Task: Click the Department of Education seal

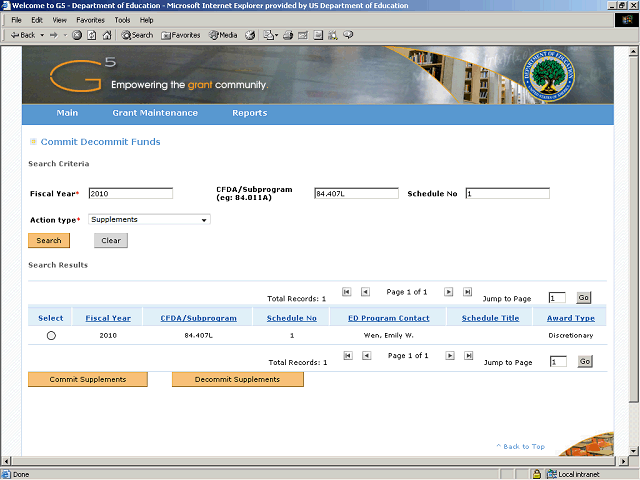Action: click(x=549, y=75)
